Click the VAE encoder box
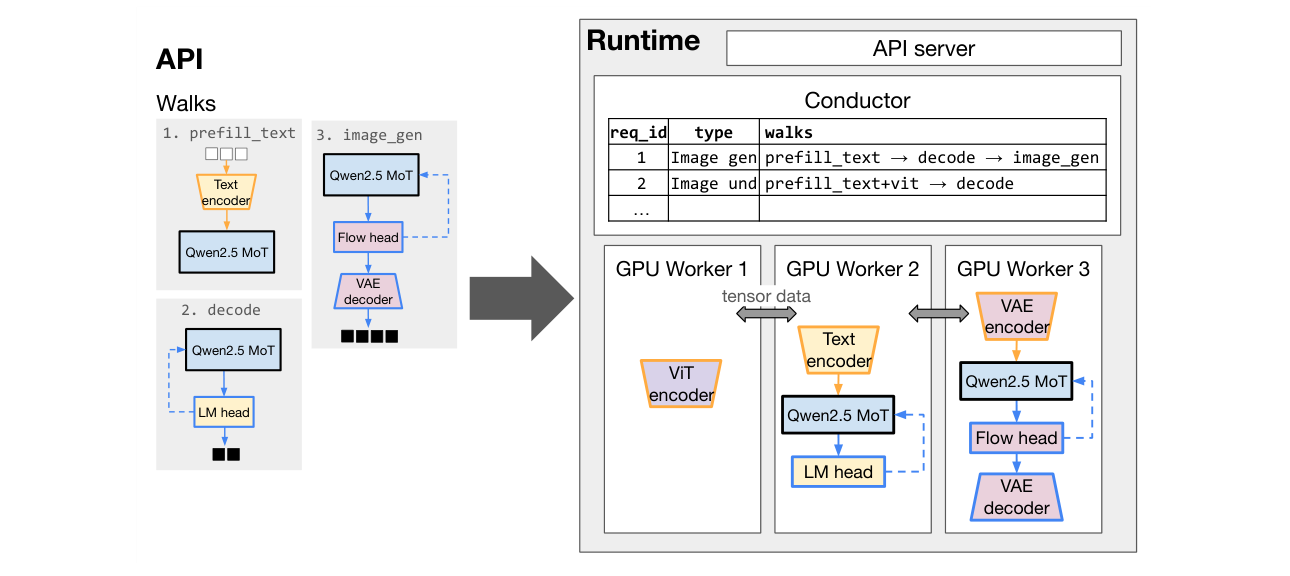1290x576 pixels. (x=1016, y=316)
